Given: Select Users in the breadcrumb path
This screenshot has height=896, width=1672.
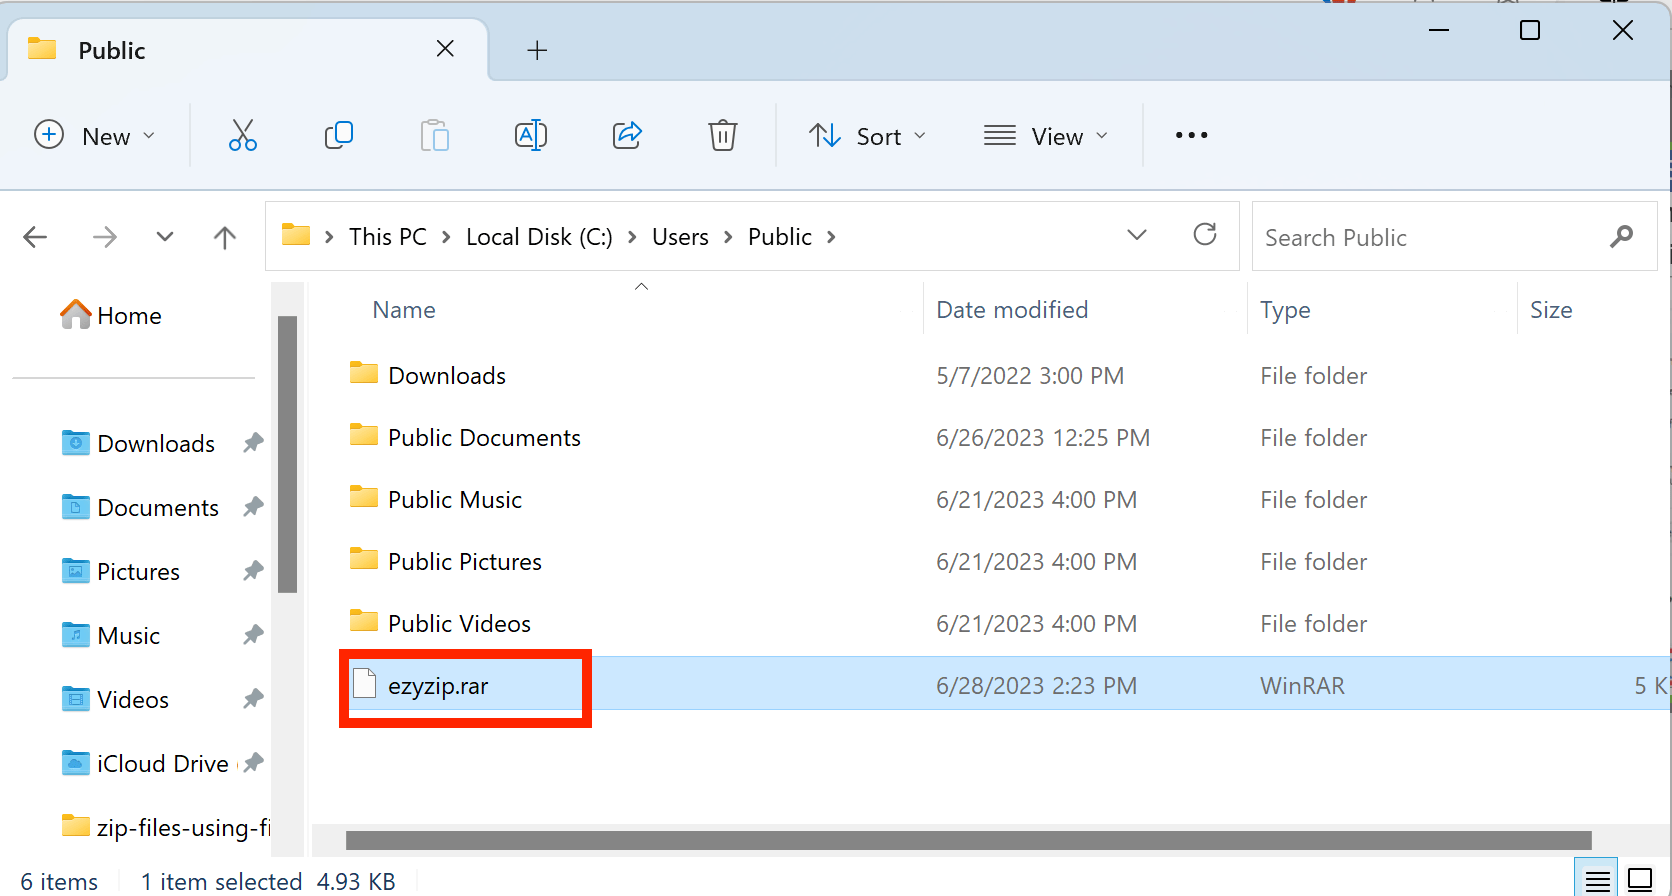Looking at the screenshot, I should [x=680, y=237].
